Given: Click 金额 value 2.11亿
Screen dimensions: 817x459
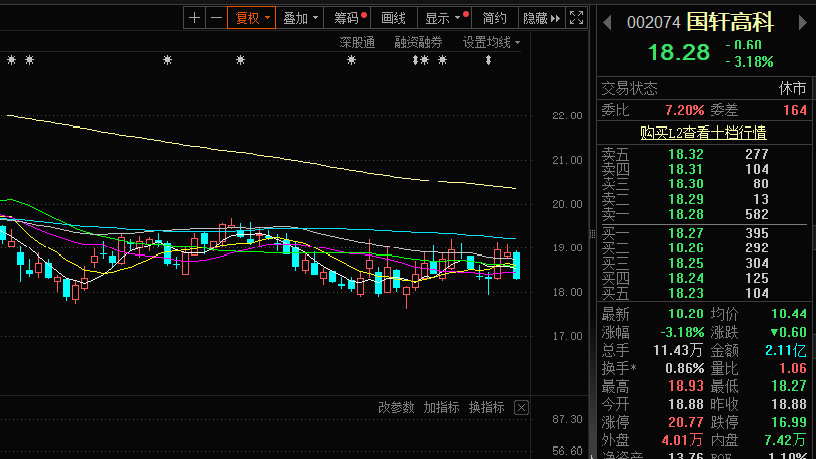Looking at the screenshot, I should 786,351.
